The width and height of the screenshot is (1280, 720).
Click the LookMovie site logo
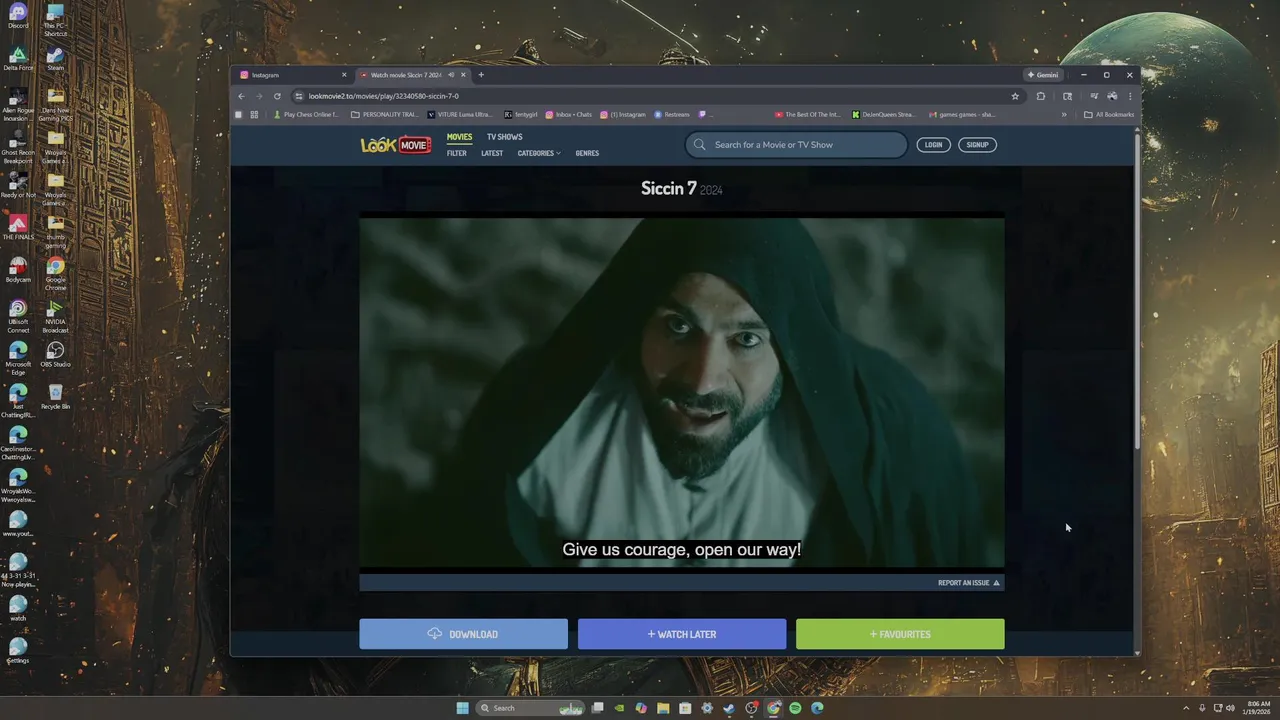[396, 145]
